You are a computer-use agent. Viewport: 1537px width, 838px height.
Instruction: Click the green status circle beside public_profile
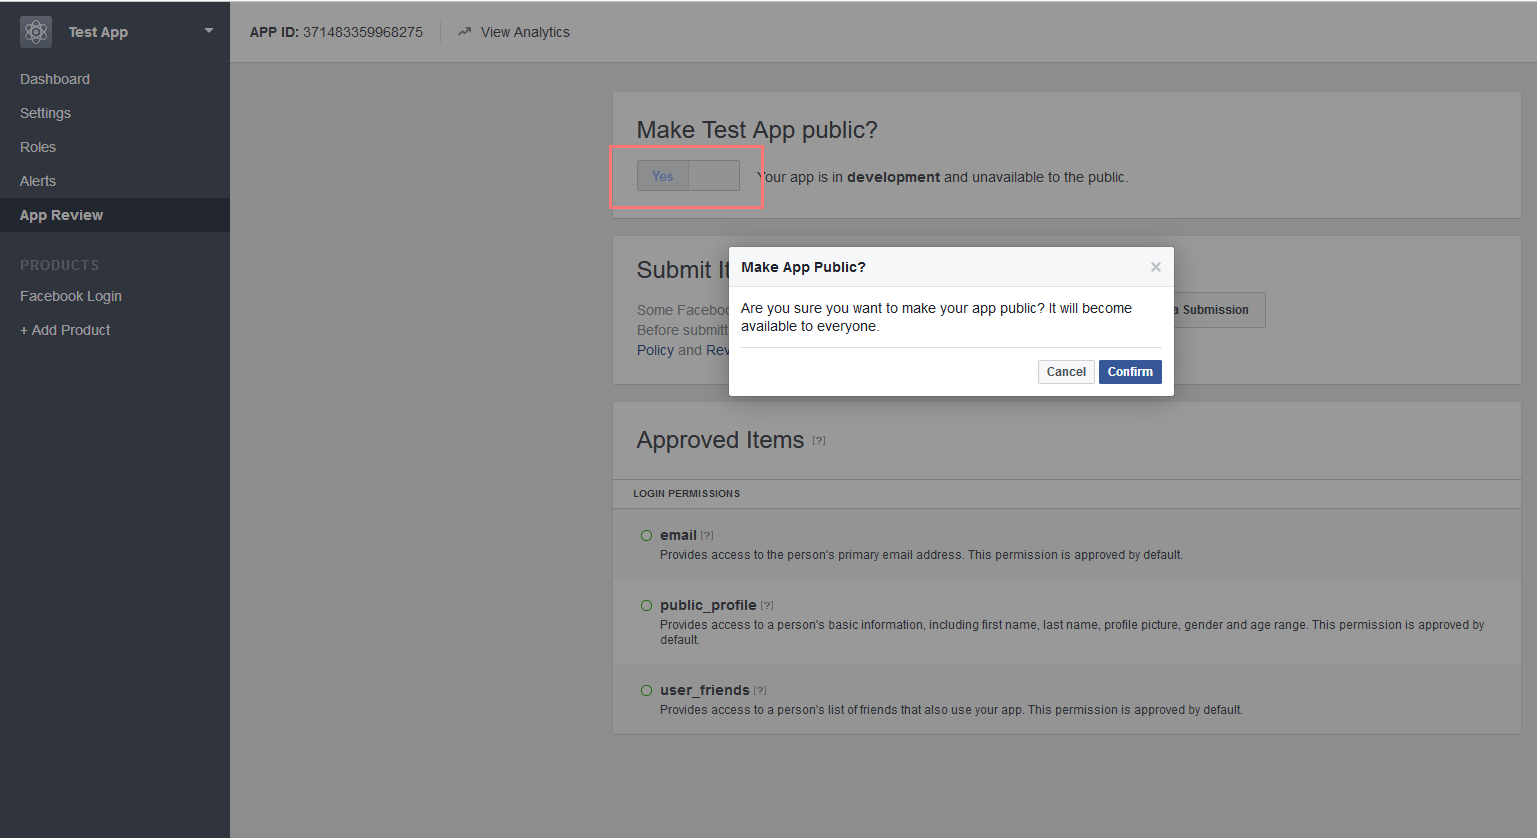click(646, 605)
